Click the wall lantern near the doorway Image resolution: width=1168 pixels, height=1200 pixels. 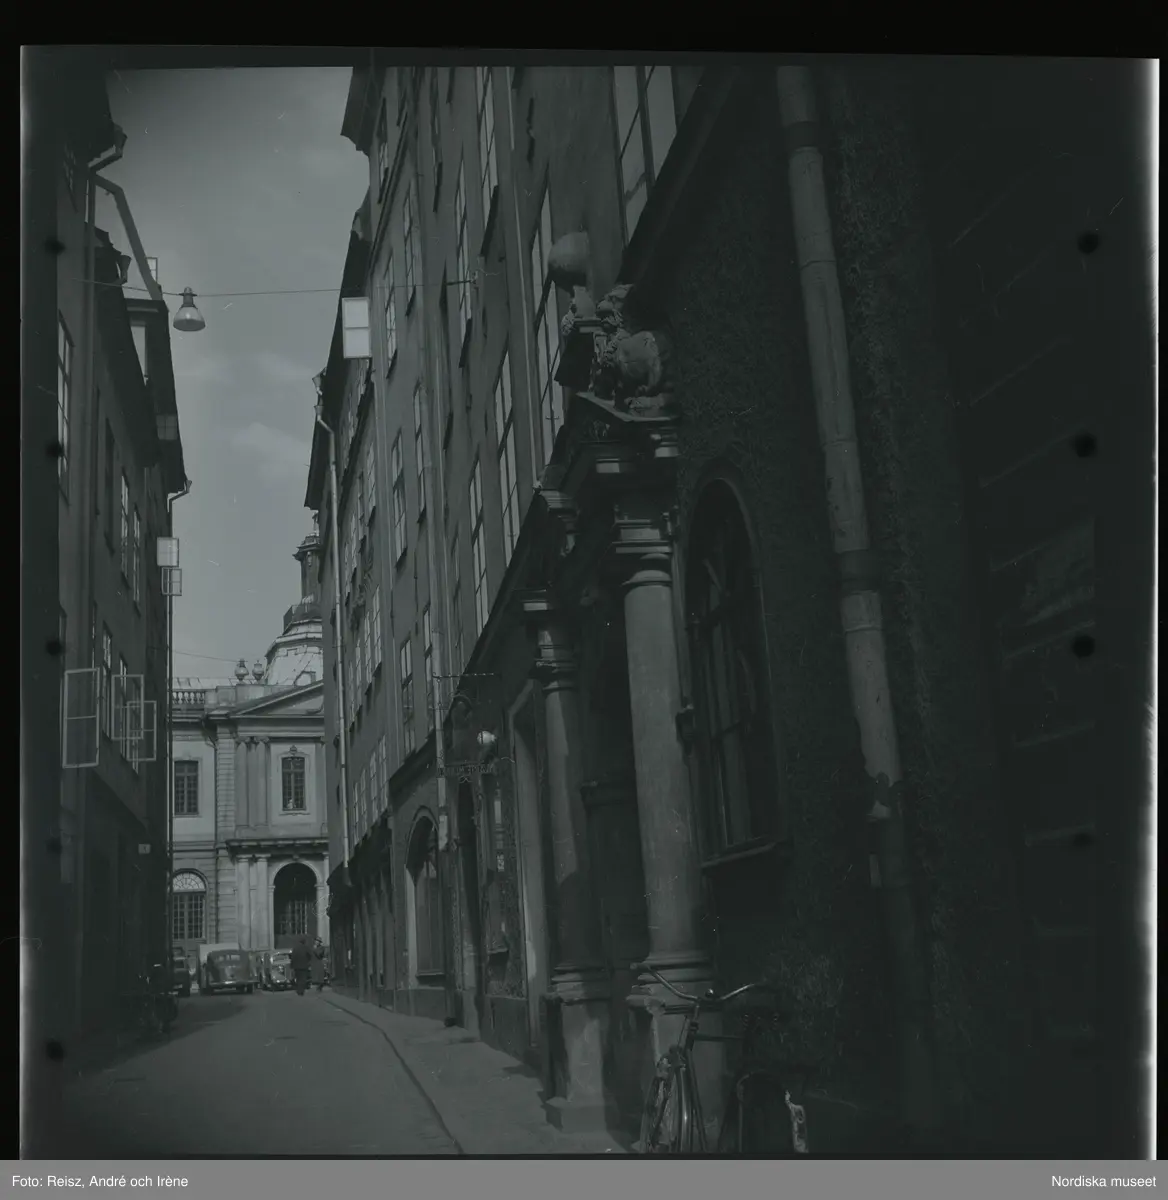click(x=485, y=742)
